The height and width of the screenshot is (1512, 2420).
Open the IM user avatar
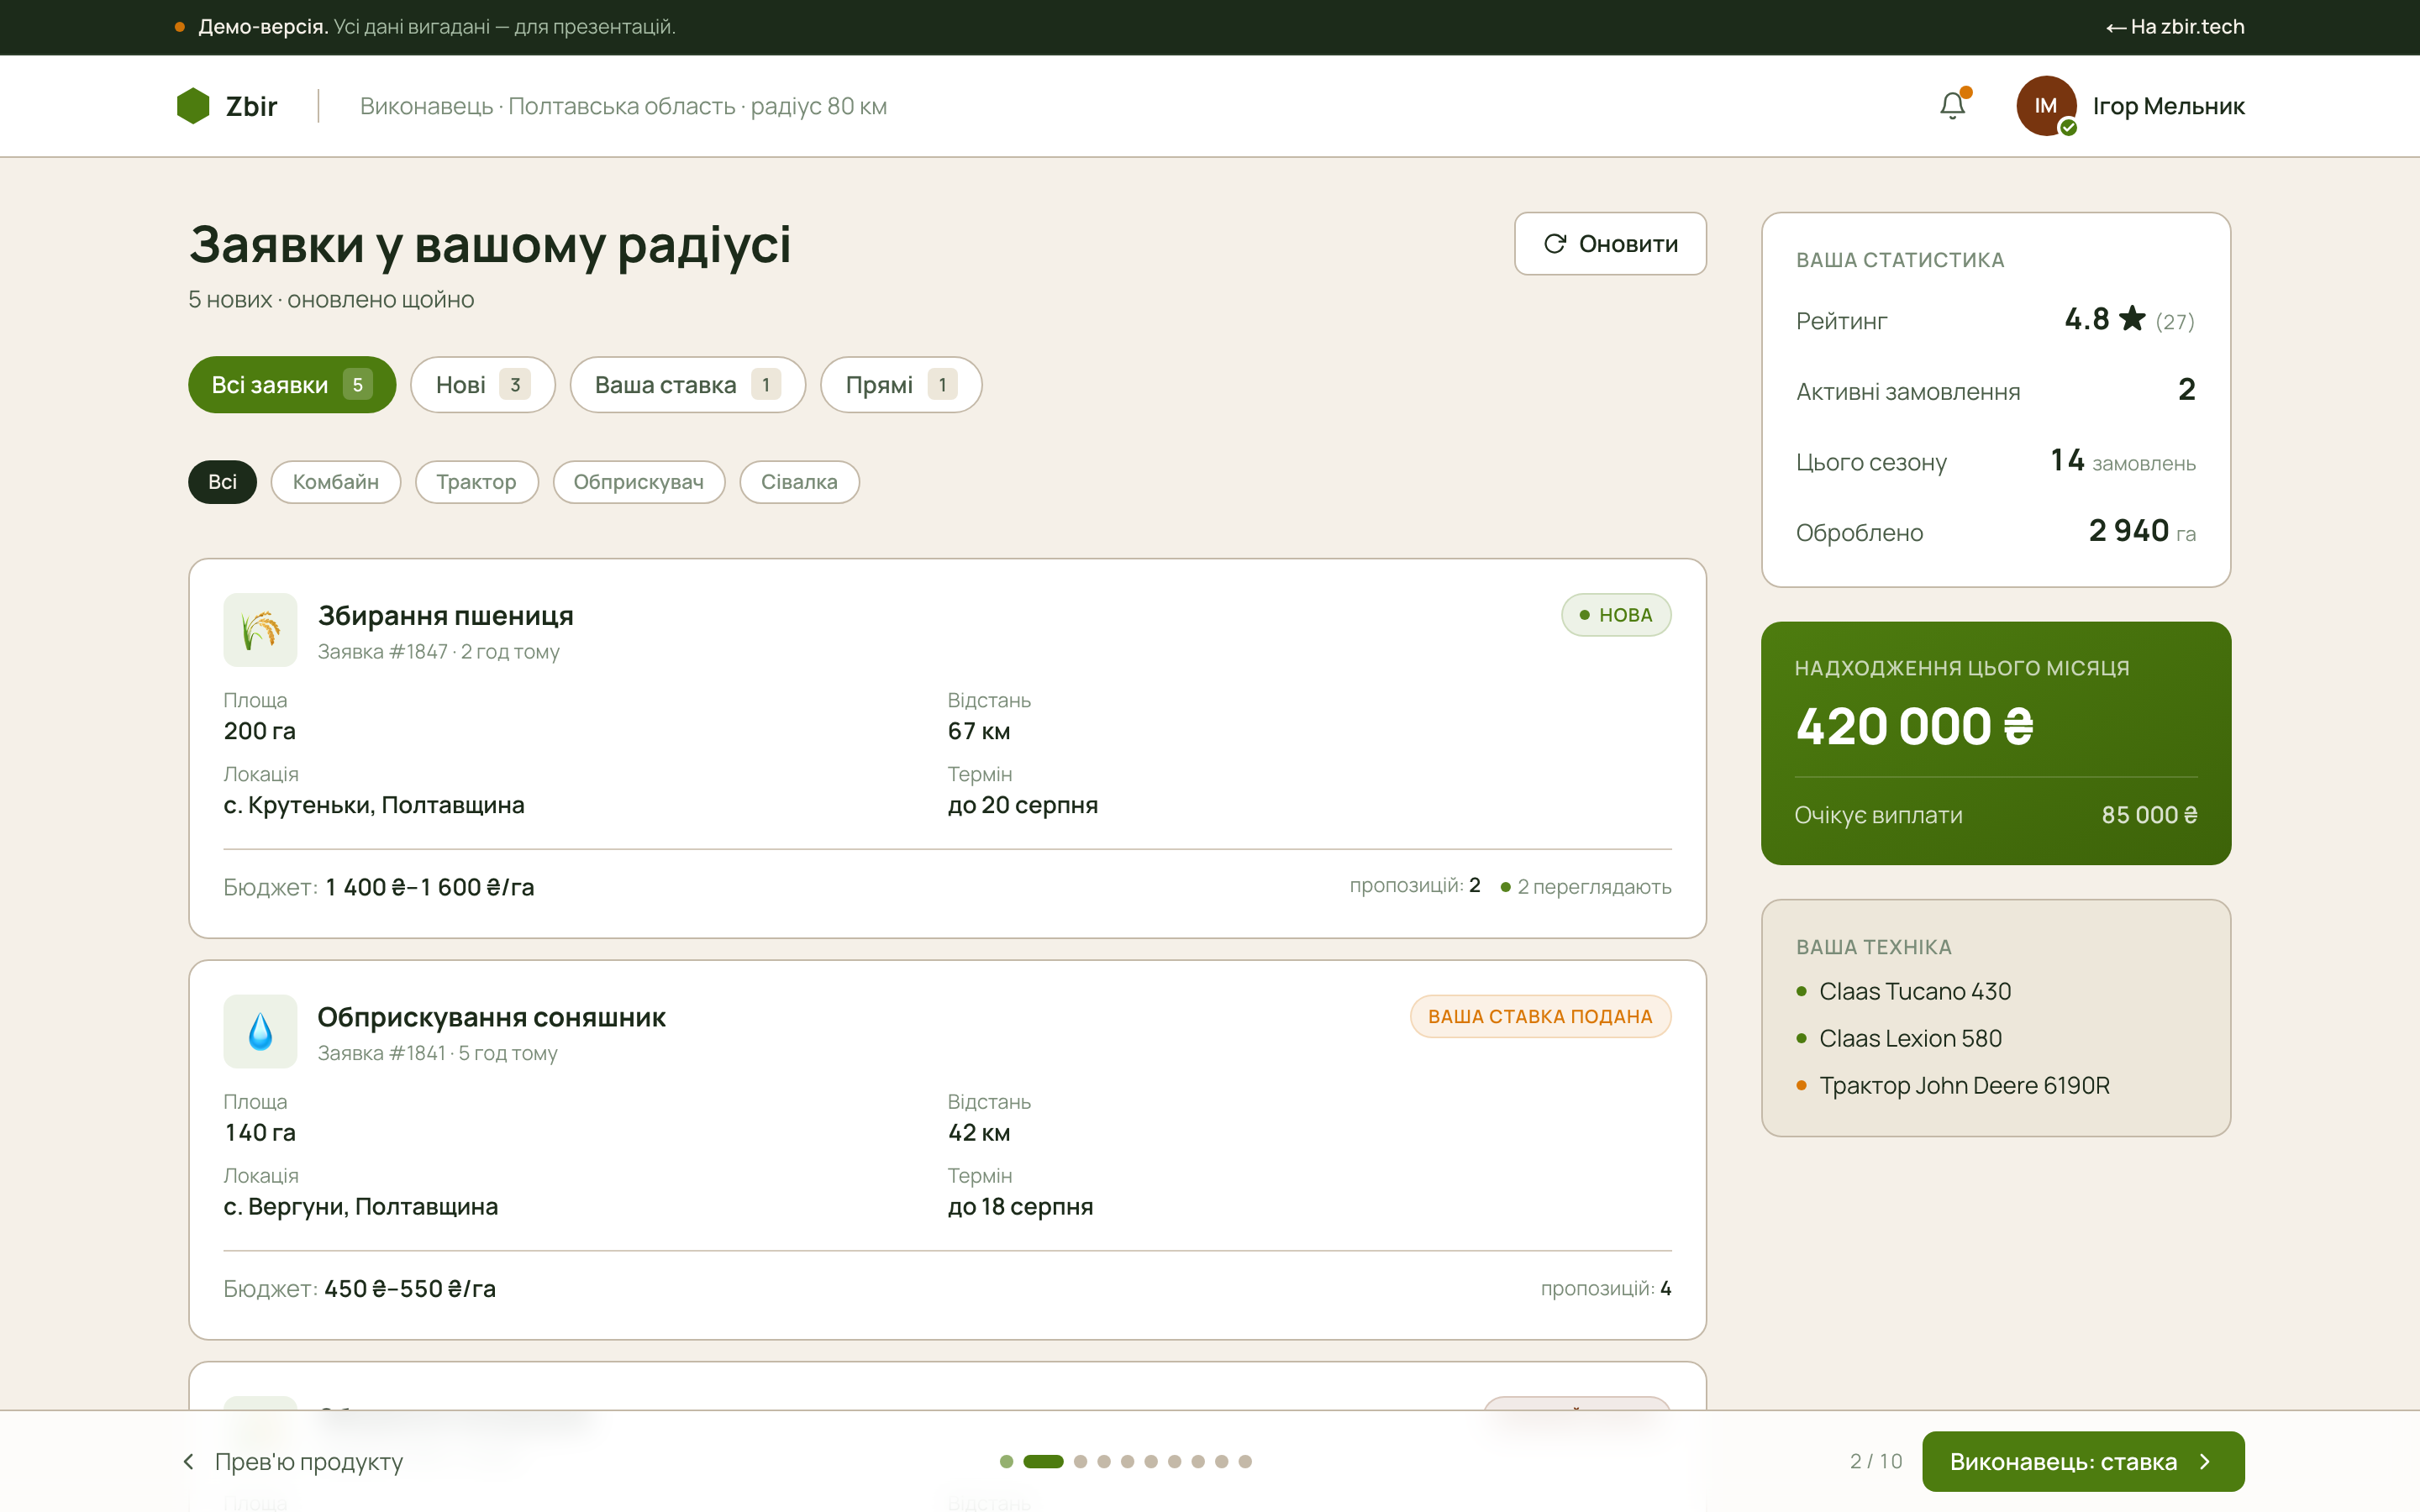click(2046, 106)
